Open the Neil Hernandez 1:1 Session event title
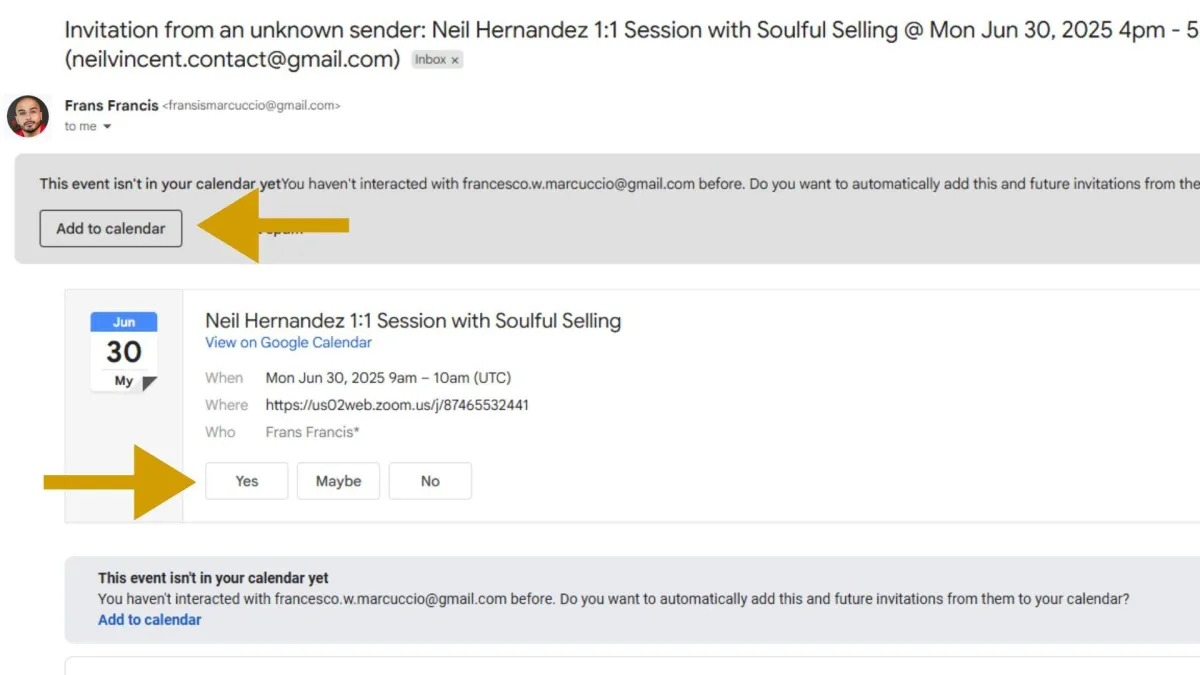Viewport: 1200px width, 675px height. [413, 321]
